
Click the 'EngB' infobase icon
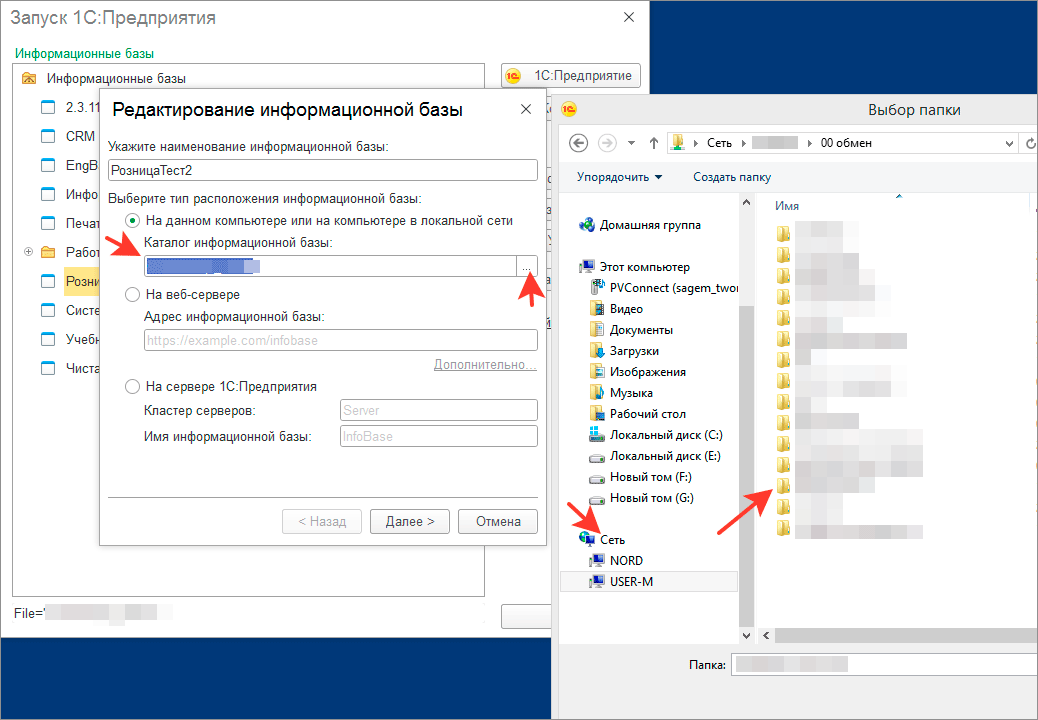pos(48,165)
